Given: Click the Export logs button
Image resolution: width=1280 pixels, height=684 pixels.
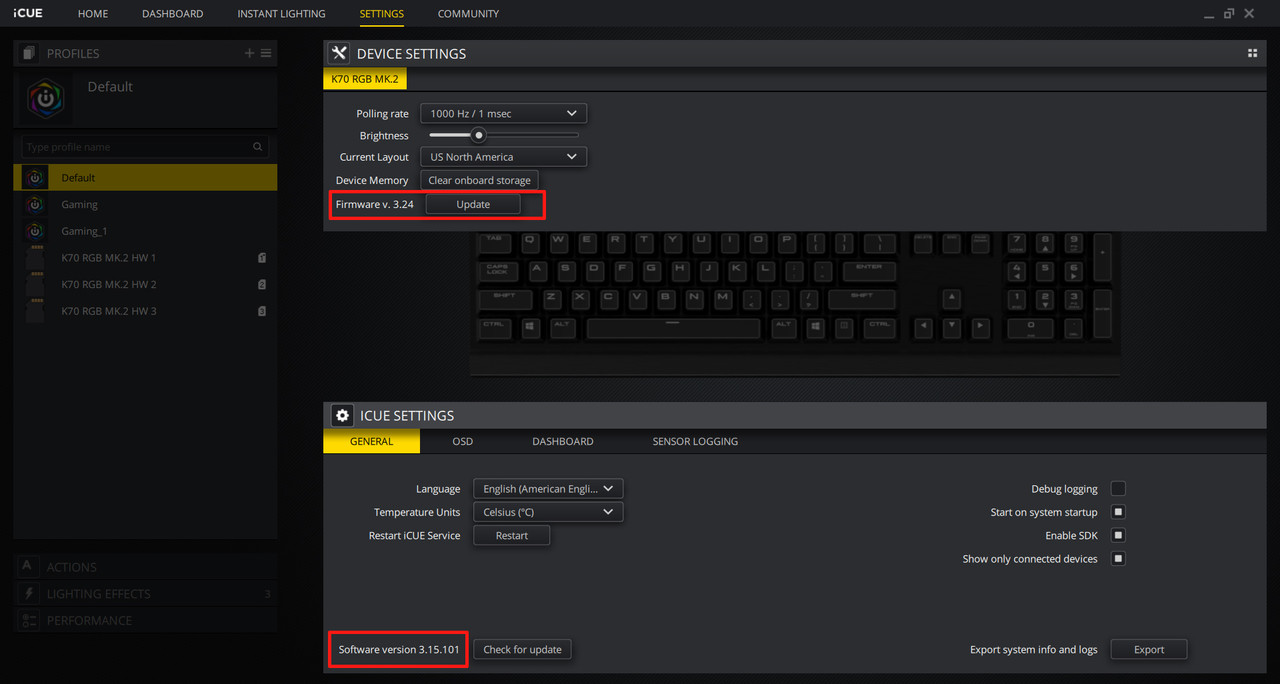Looking at the screenshot, I should [x=1149, y=649].
